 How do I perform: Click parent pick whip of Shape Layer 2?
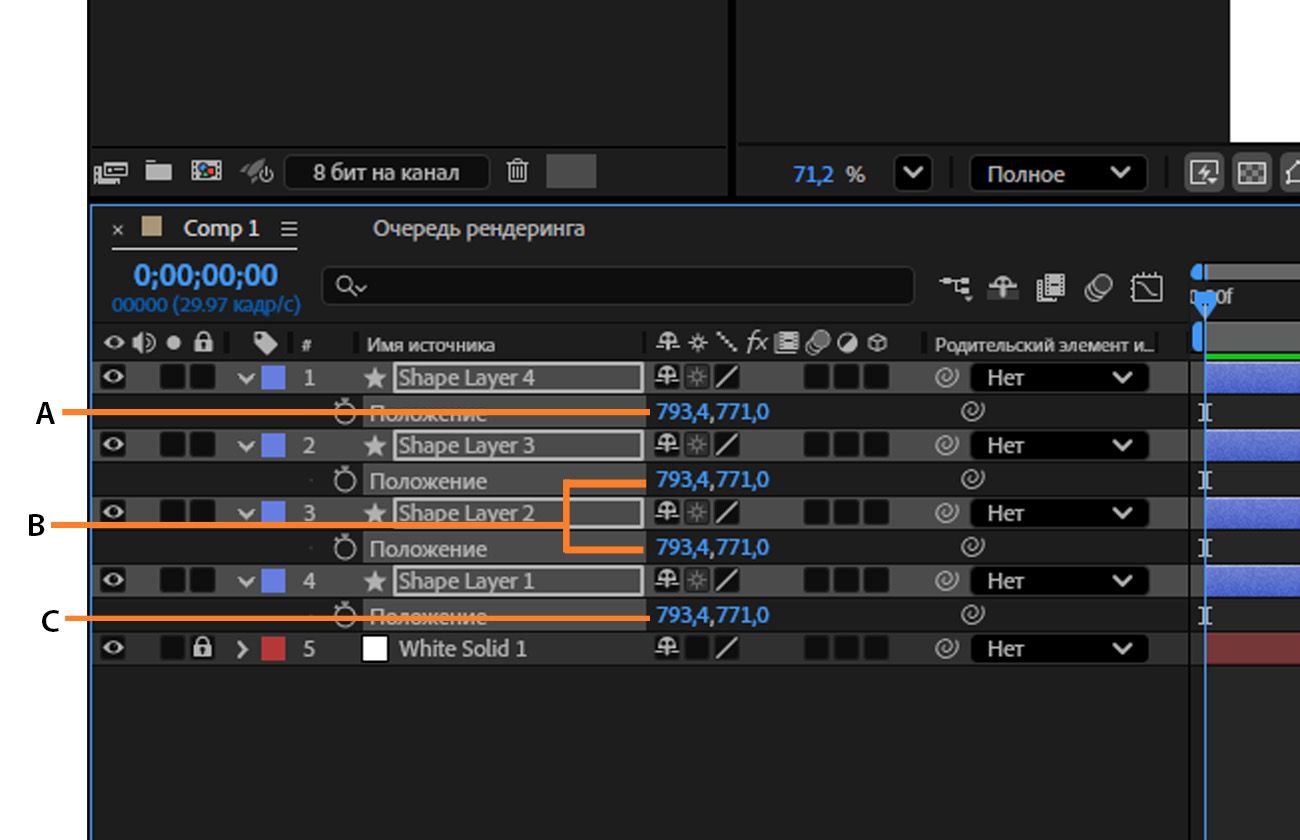945,513
